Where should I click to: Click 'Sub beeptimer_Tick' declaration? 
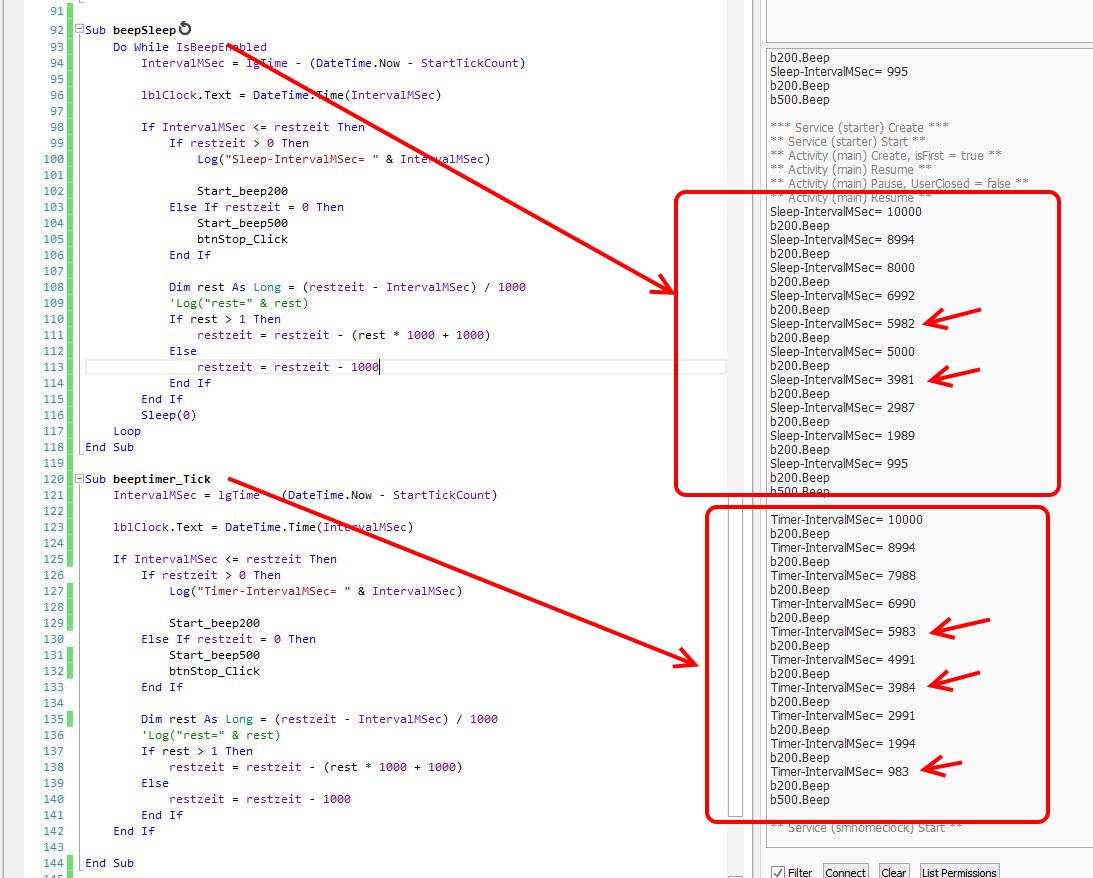tap(148, 479)
